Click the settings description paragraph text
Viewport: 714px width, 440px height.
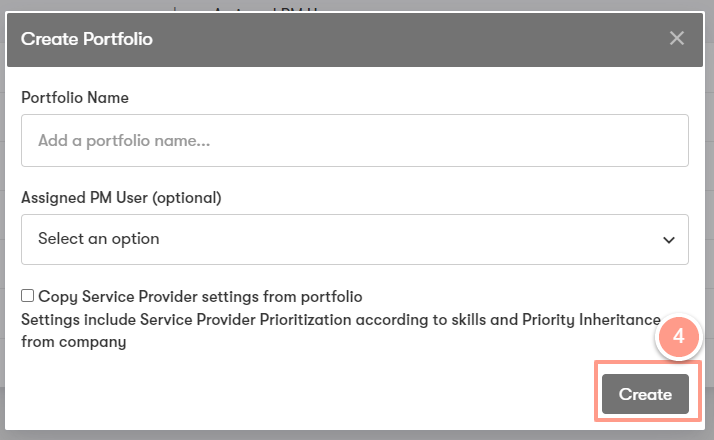(341, 331)
